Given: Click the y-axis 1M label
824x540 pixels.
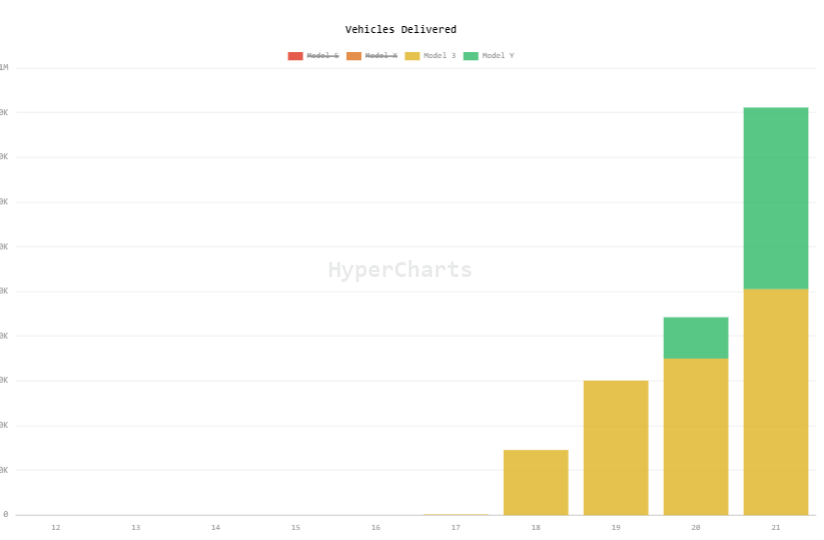Looking at the screenshot, I should (4, 68).
